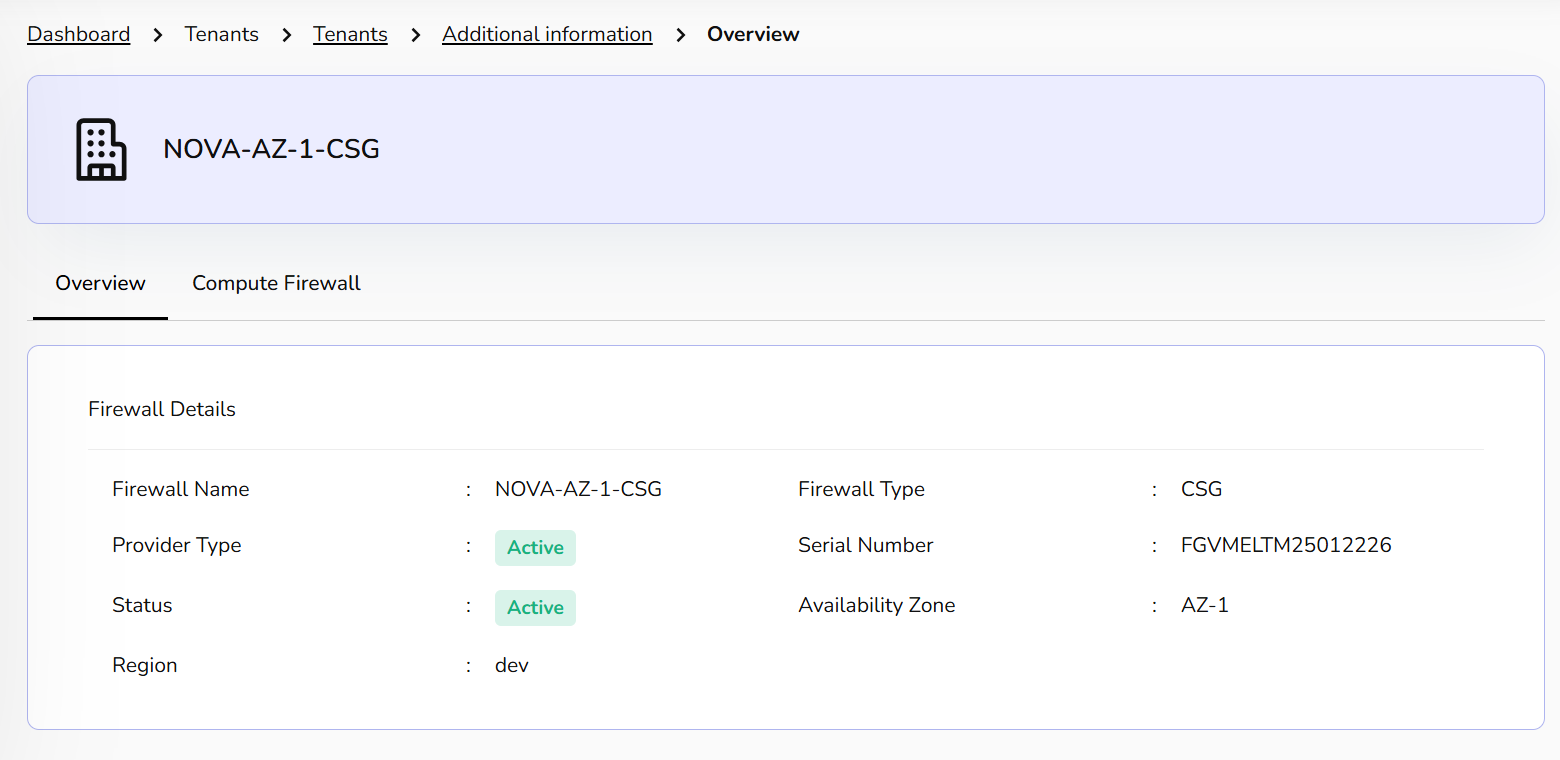Click the Active badge next to Status
This screenshot has height=760, width=1560.
pos(535,607)
